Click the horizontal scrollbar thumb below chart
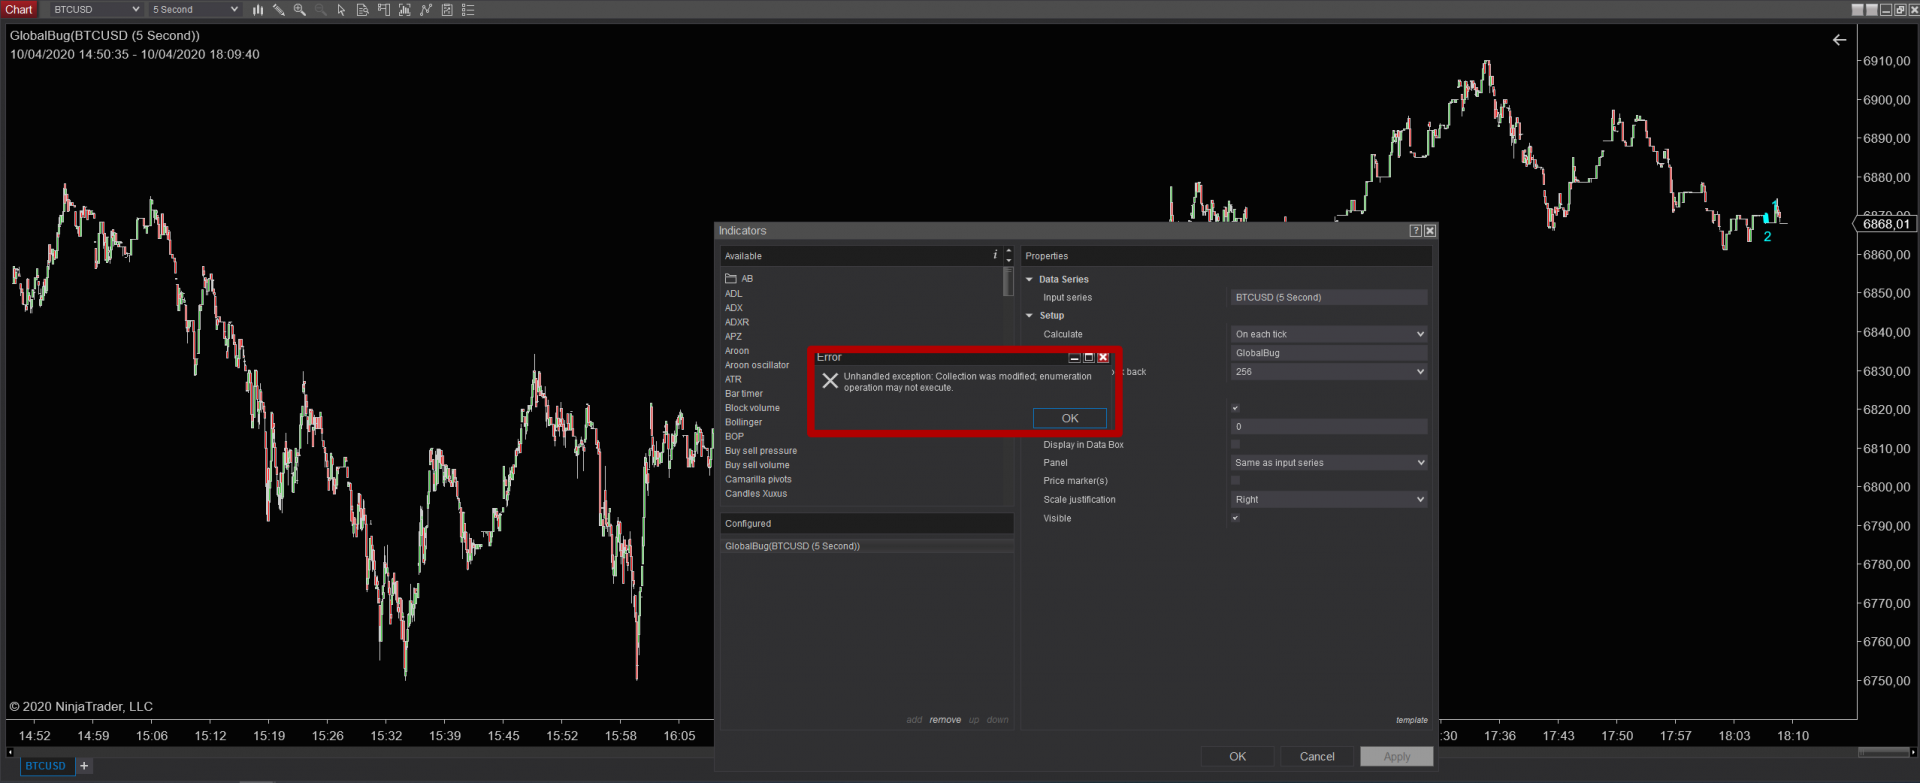1920x783 pixels. point(1884,752)
